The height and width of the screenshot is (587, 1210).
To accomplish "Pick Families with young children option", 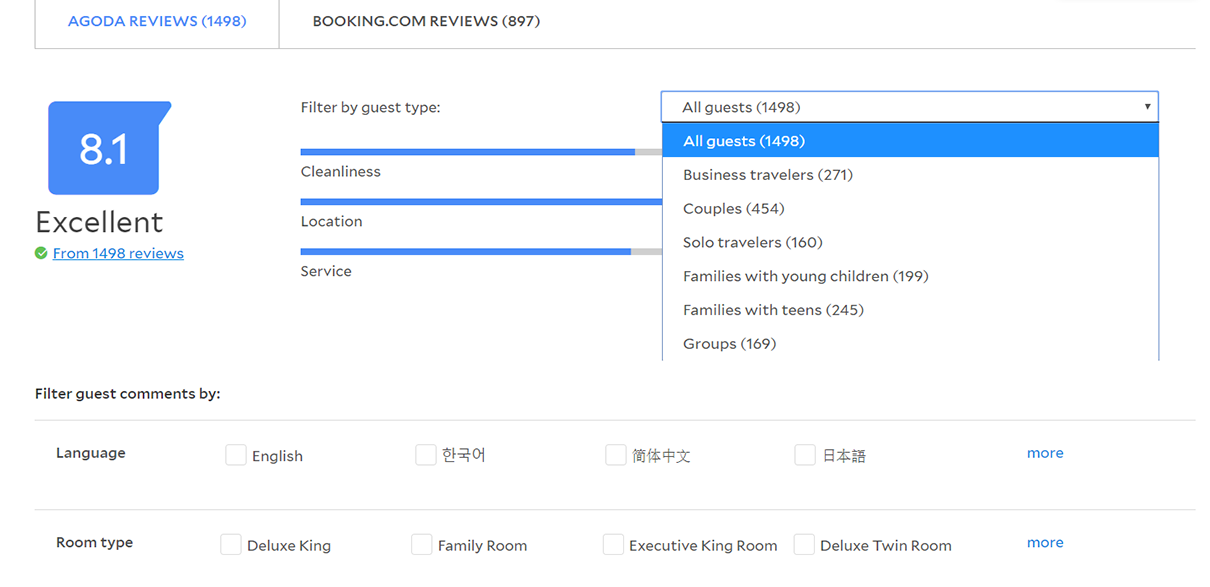I will click(806, 276).
